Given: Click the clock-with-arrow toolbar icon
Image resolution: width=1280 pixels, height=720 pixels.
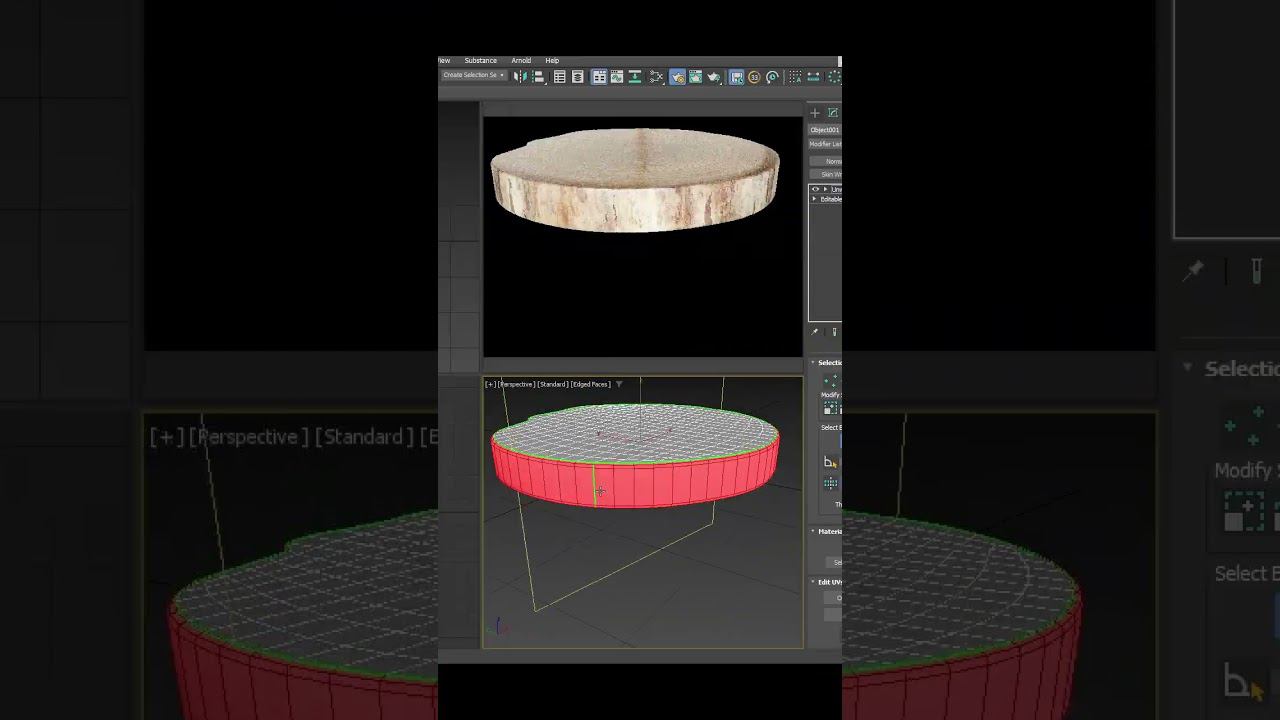Looking at the screenshot, I should [x=772, y=77].
